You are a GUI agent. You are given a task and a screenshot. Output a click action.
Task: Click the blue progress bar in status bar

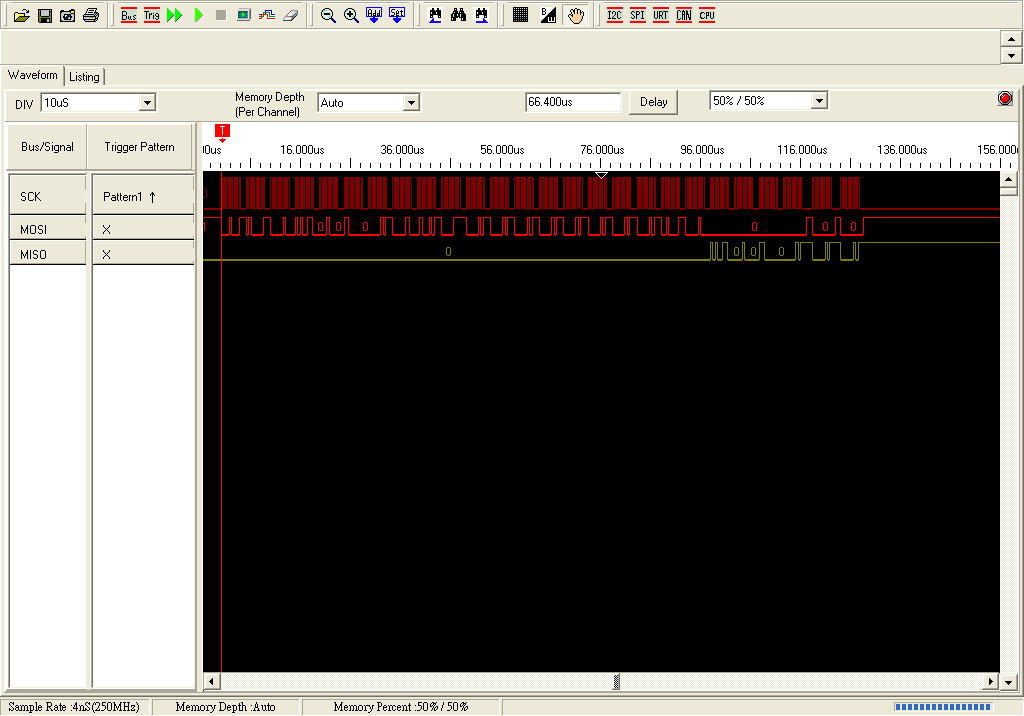click(x=942, y=707)
